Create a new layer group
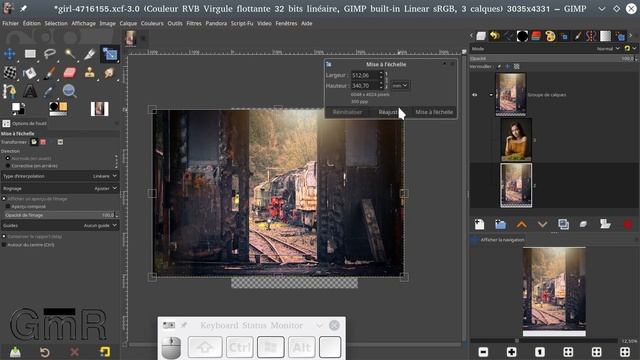 point(500,224)
